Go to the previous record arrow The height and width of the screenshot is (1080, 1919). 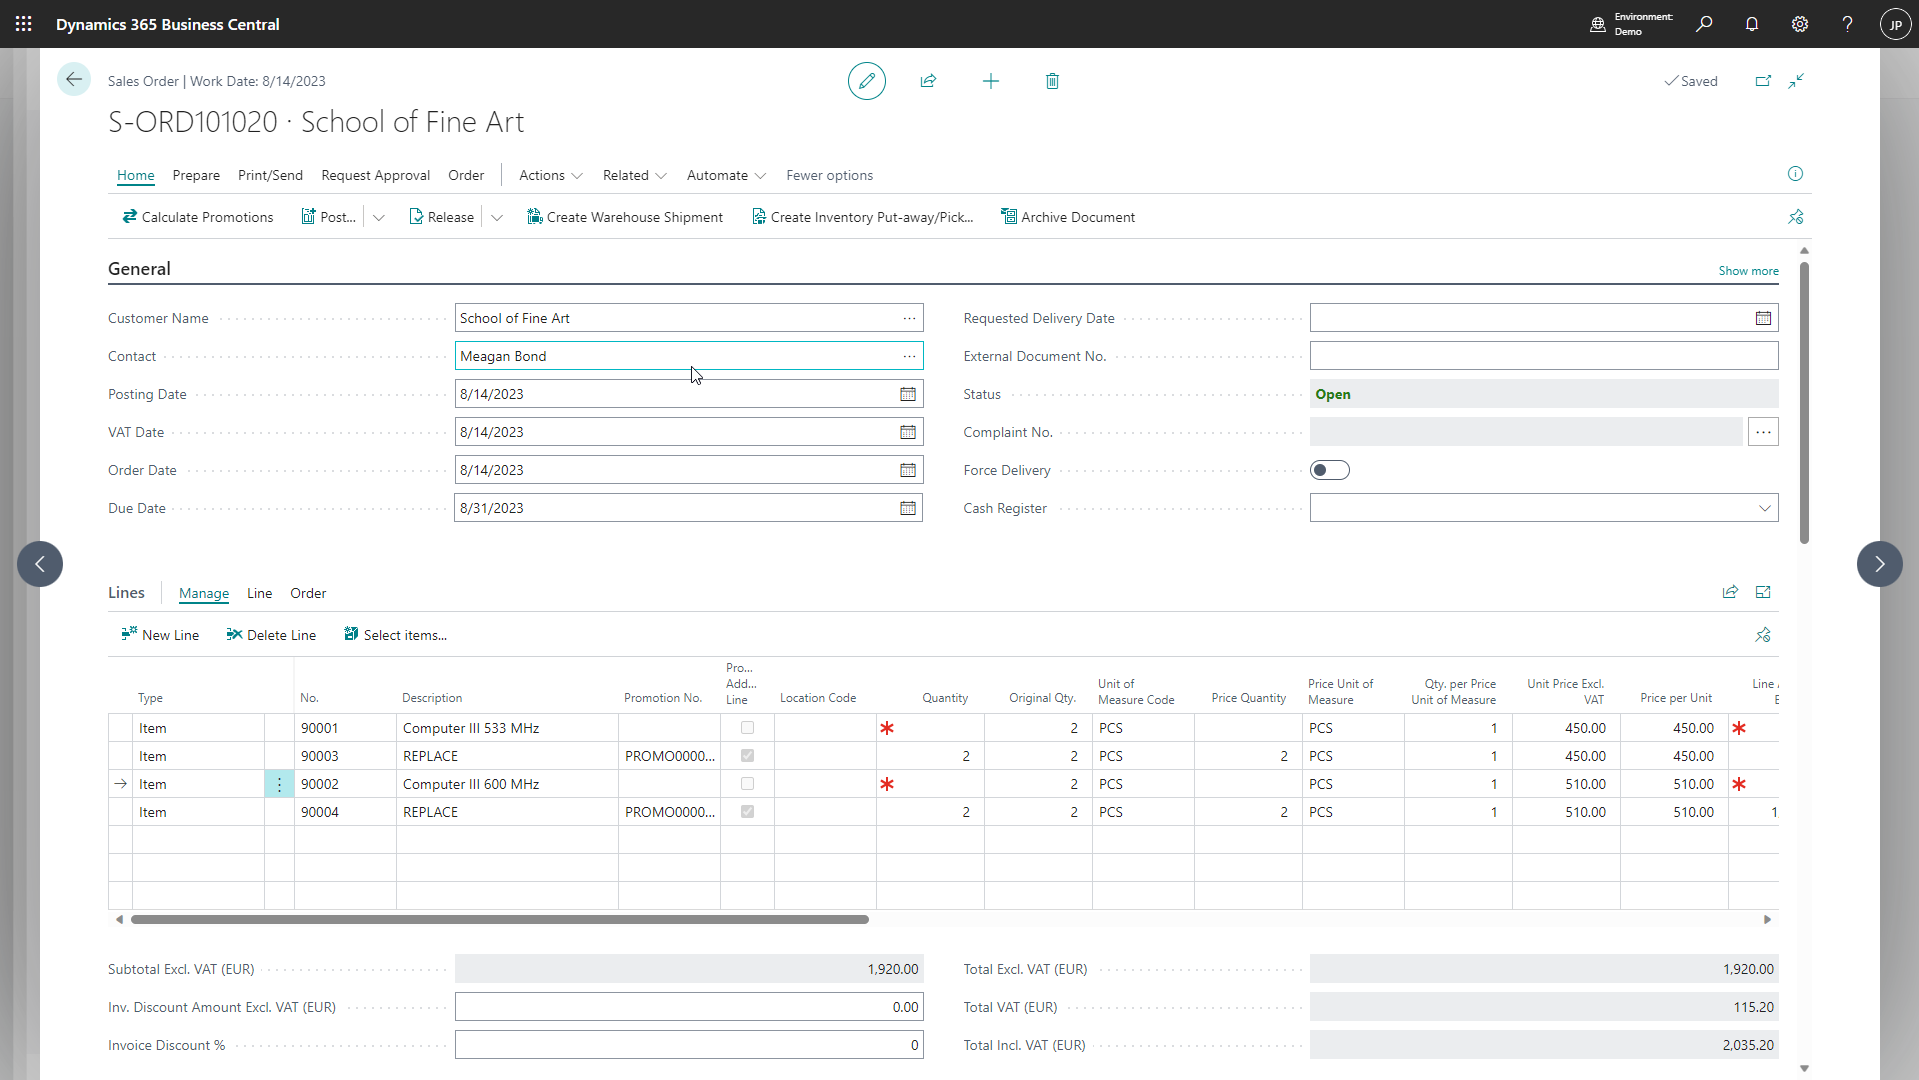pos(40,564)
